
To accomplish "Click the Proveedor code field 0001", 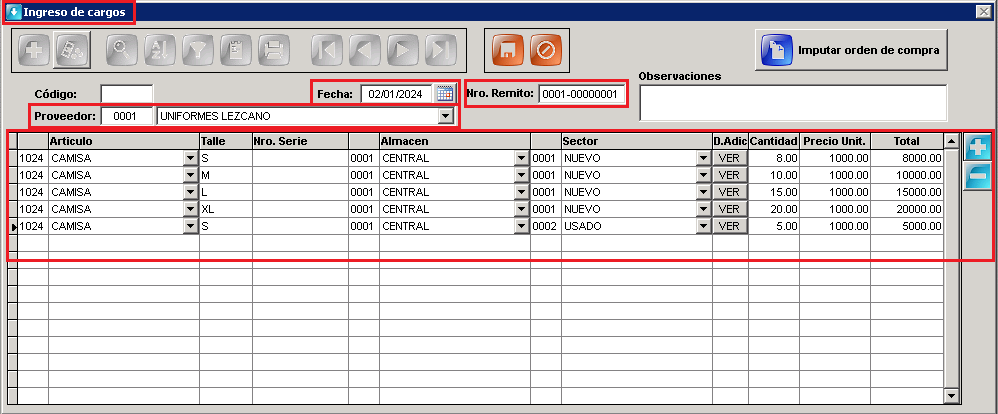I will [x=127, y=116].
